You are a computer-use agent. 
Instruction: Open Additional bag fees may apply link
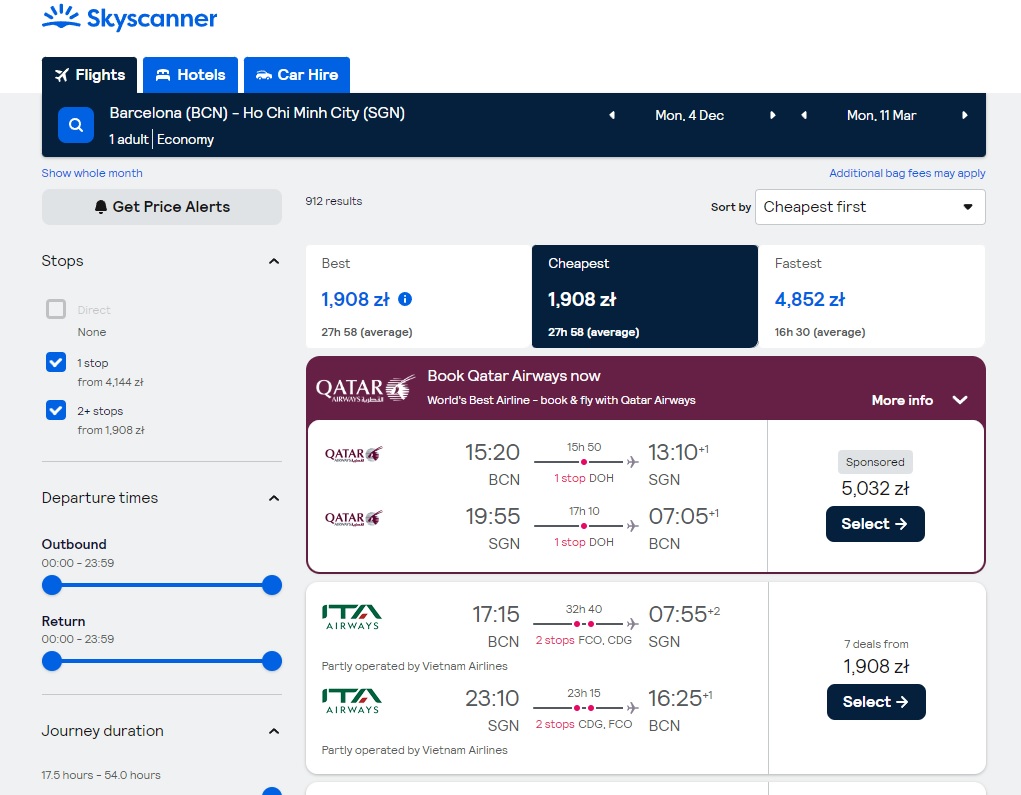(907, 173)
